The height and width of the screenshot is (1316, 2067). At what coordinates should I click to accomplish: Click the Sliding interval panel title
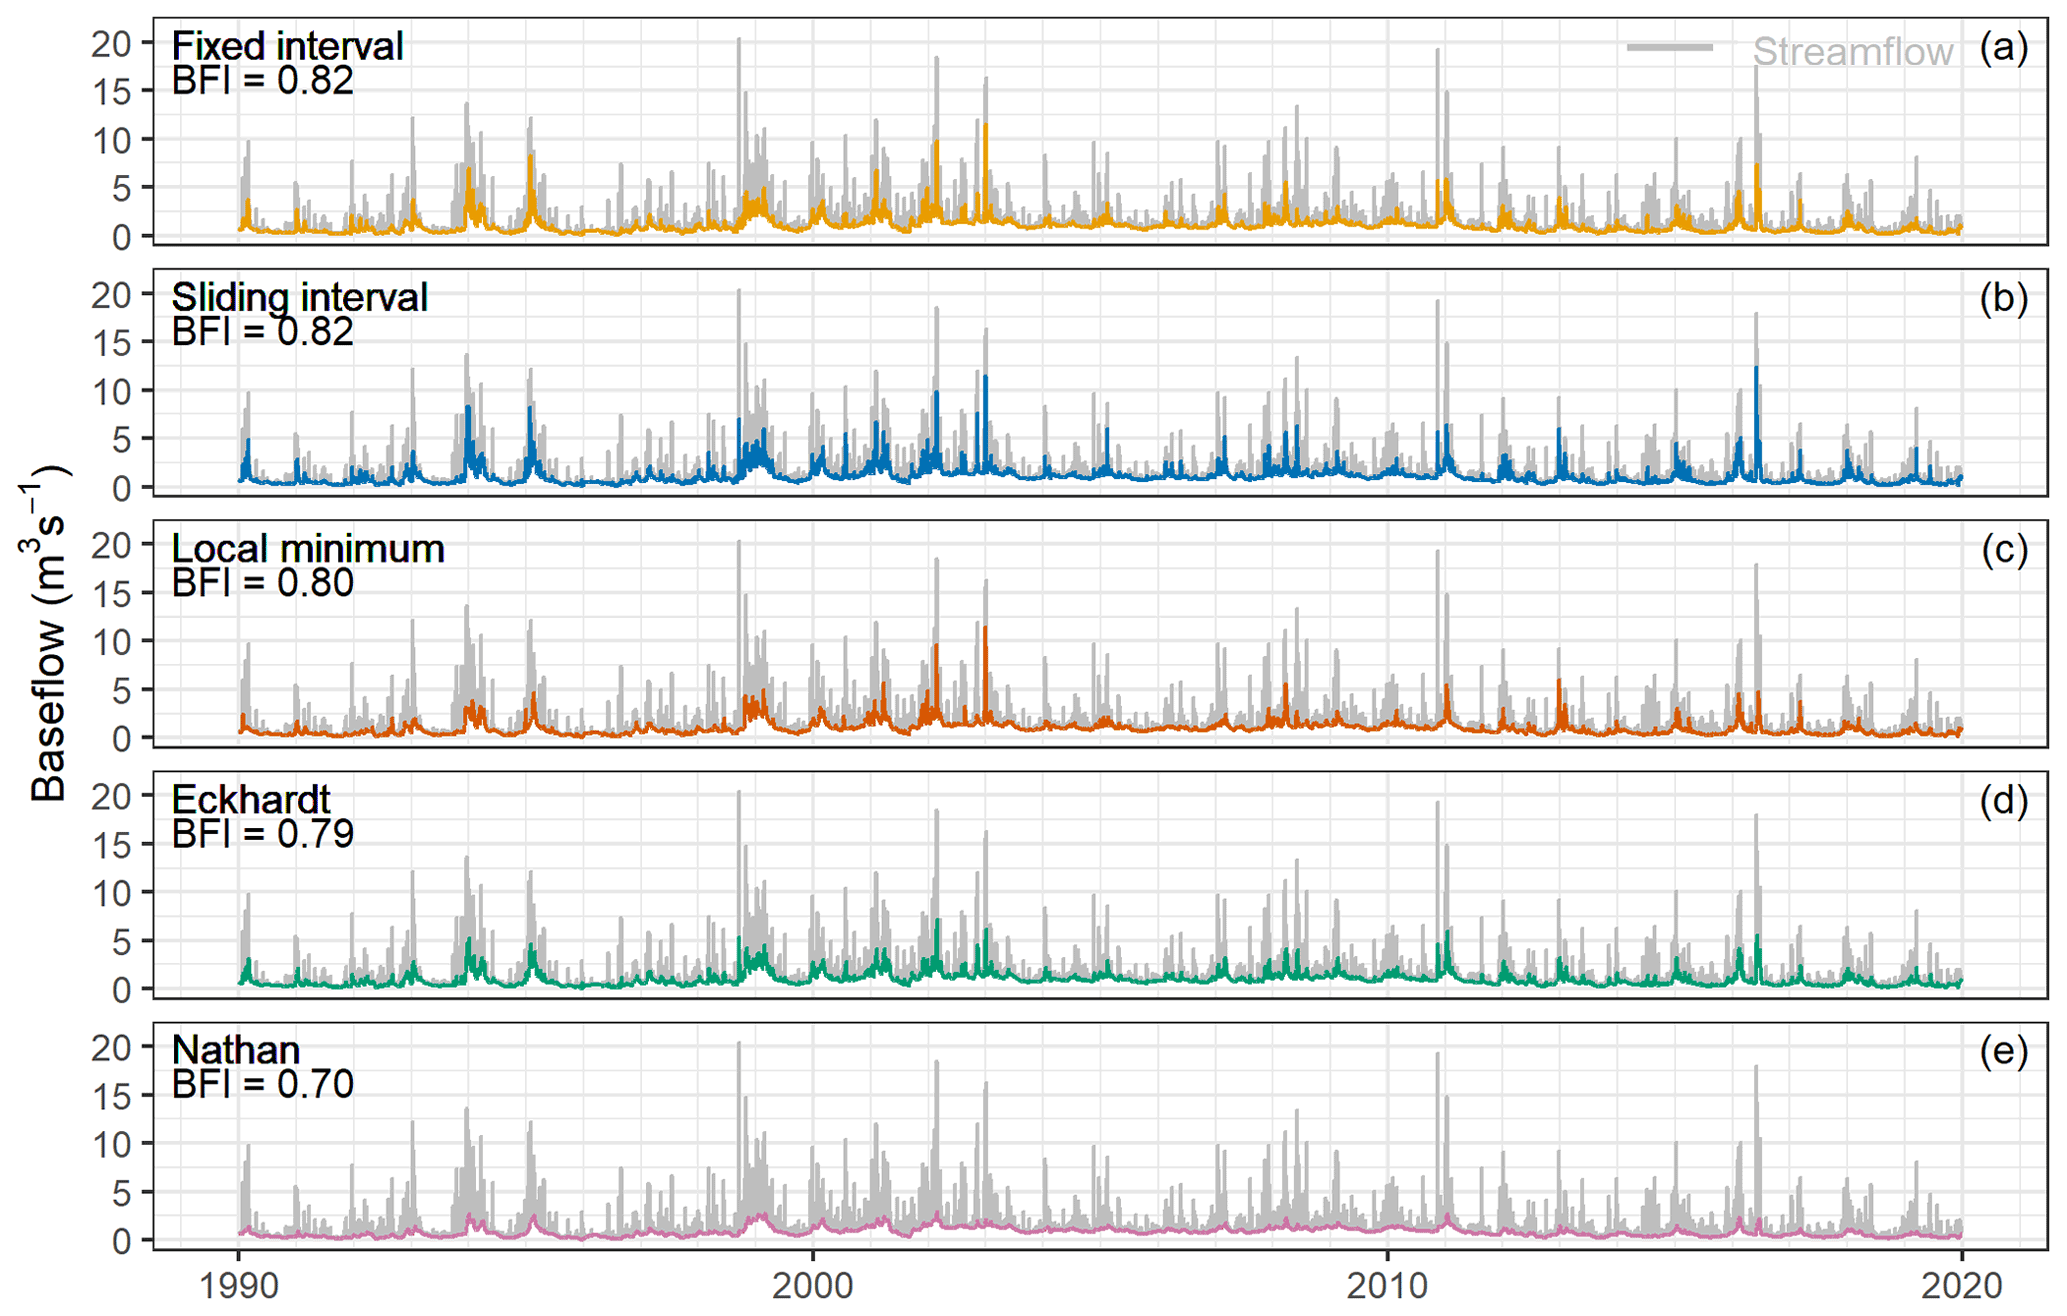pyautogui.click(x=299, y=297)
